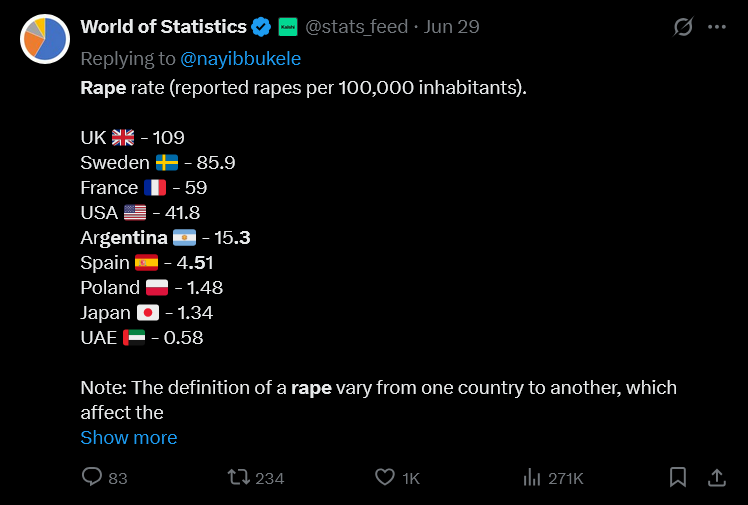This screenshot has width=748, height=505.
Task: Open the three-dot more options menu
Action: [717, 27]
